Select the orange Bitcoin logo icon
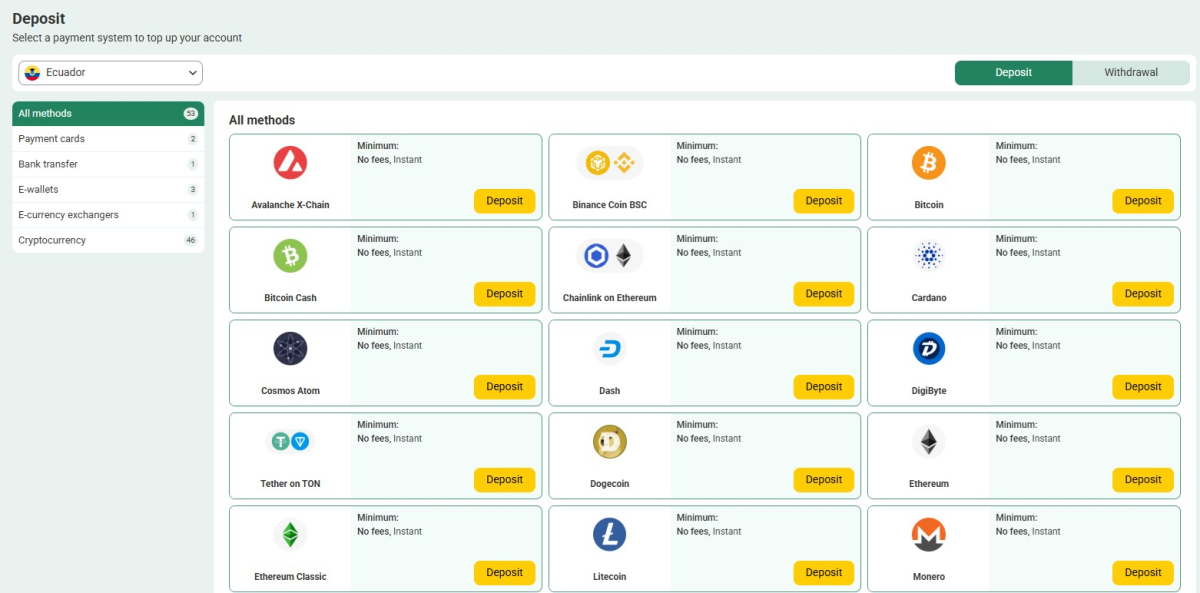Screen dimensions: 1200x593 pyautogui.click(x=929, y=163)
